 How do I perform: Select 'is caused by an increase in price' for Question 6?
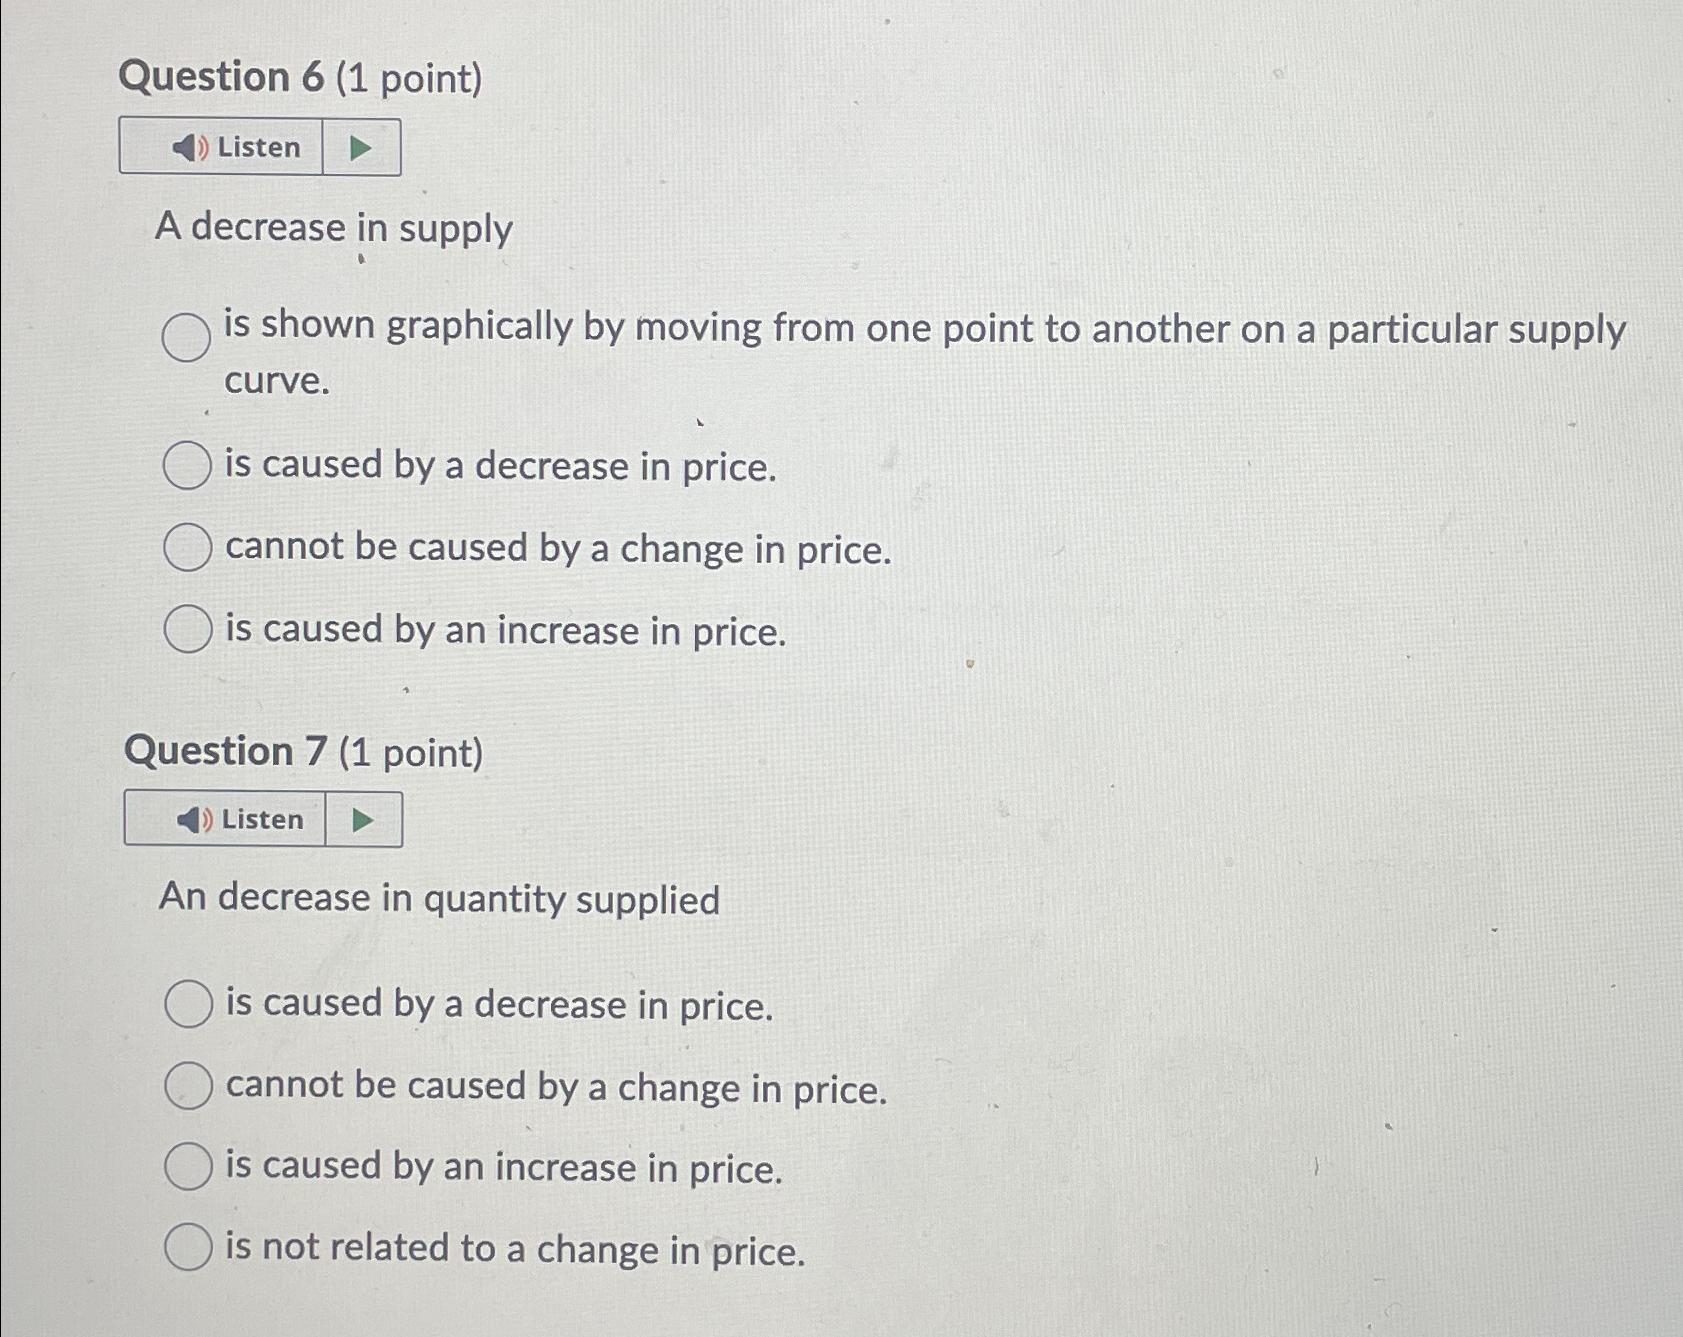point(186,629)
